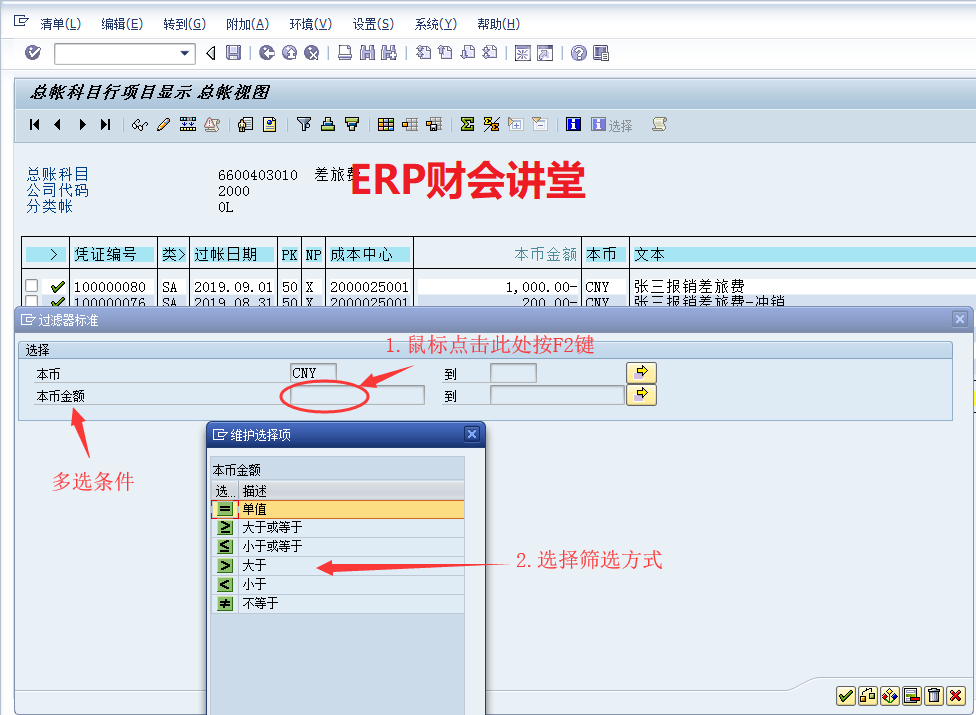Image resolution: width=976 pixels, height=715 pixels.
Task: Click the Subtotal icon next to Sigma
Action: [491, 124]
